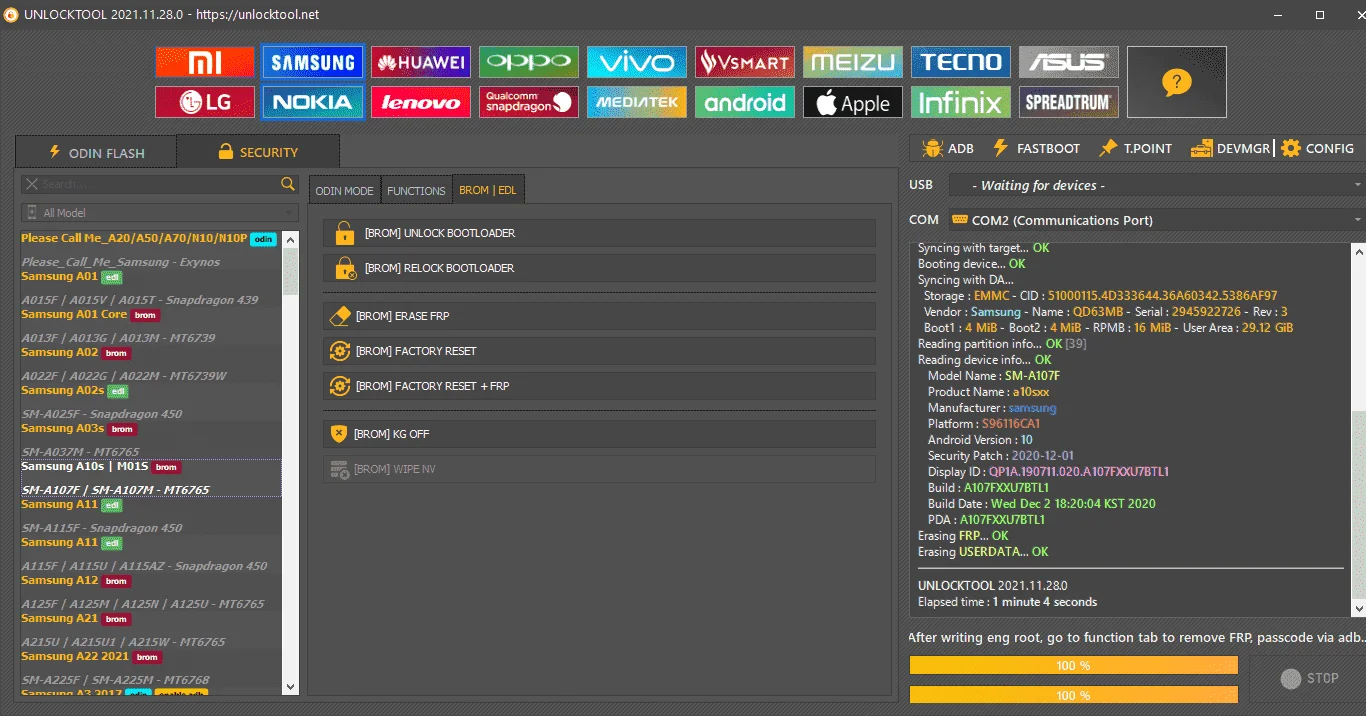Select the Apple brand tile
Viewport: 1366px width, 716px height.
[853, 102]
